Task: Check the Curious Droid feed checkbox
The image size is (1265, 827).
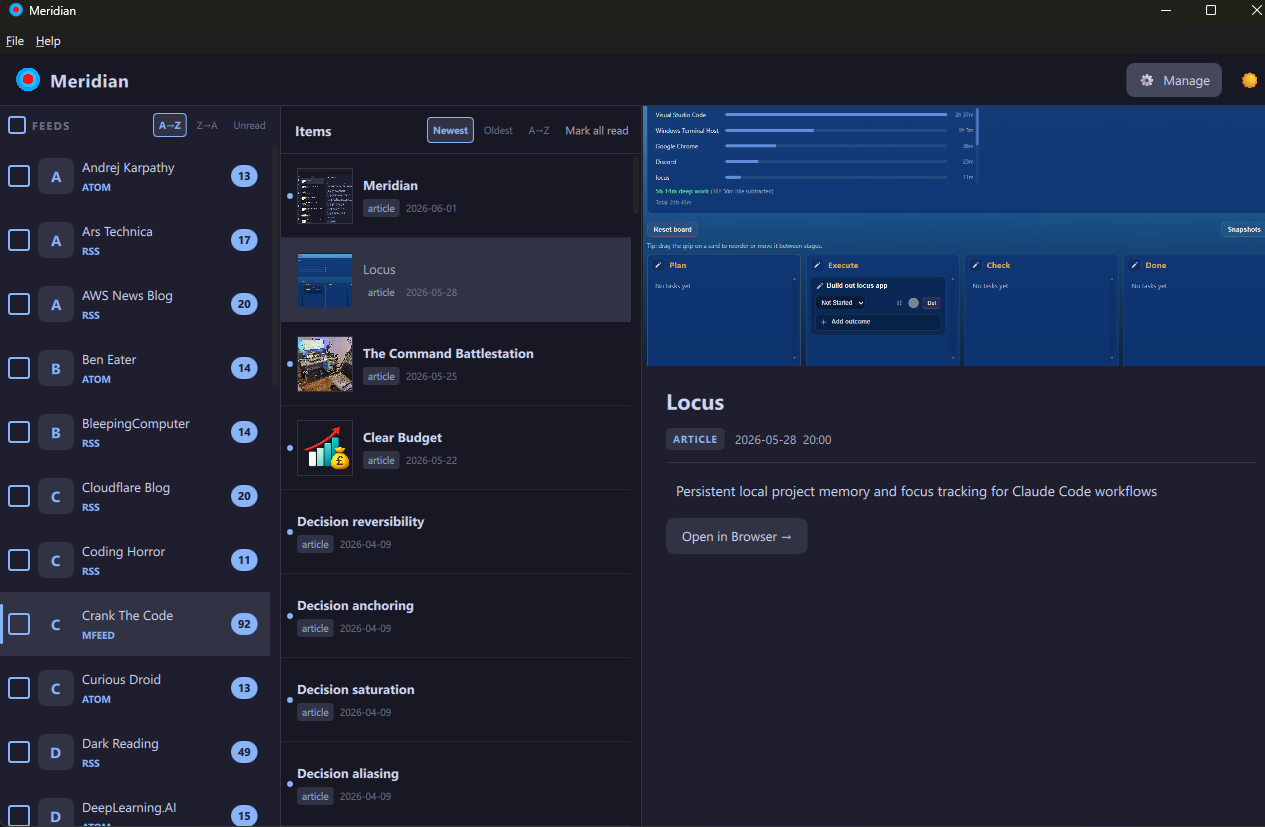Action: pos(19,688)
